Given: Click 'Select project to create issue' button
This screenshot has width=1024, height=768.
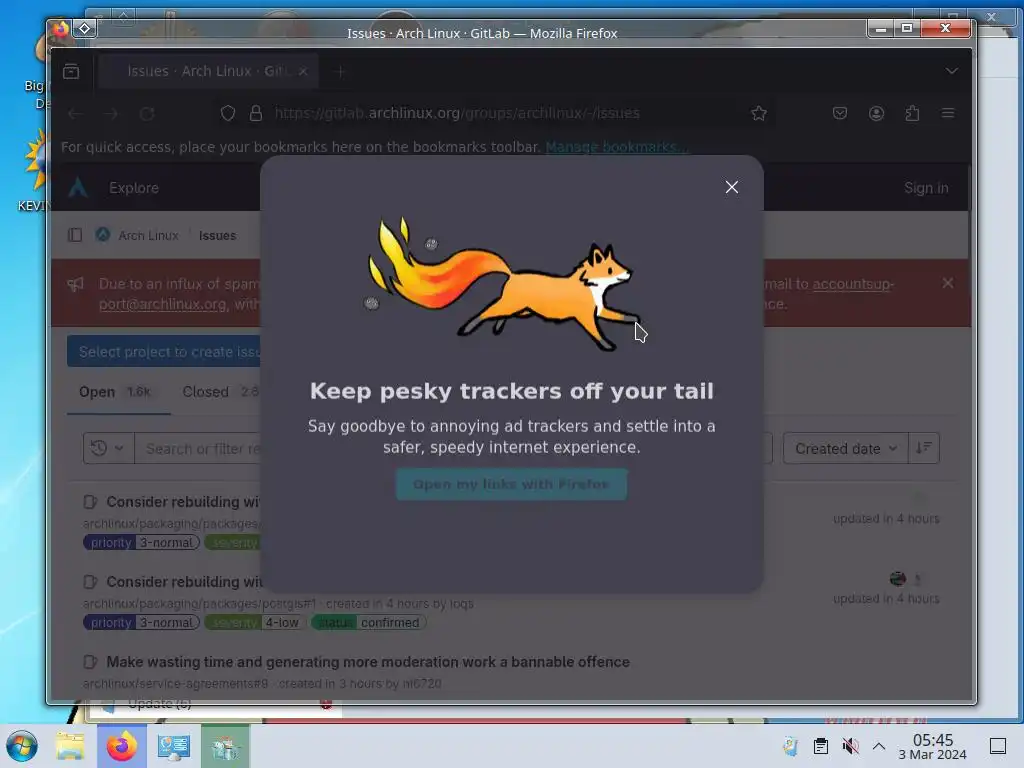Looking at the screenshot, I should click(x=165, y=352).
